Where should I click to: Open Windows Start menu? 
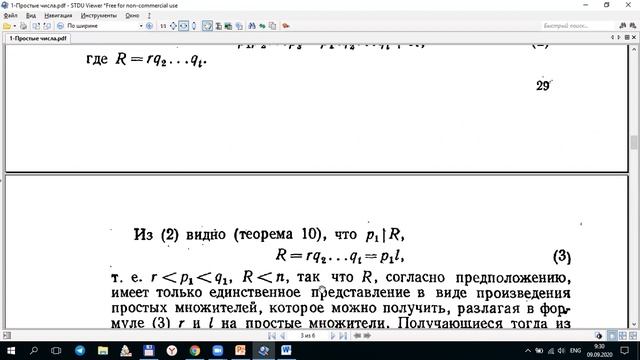[x=11, y=351]
